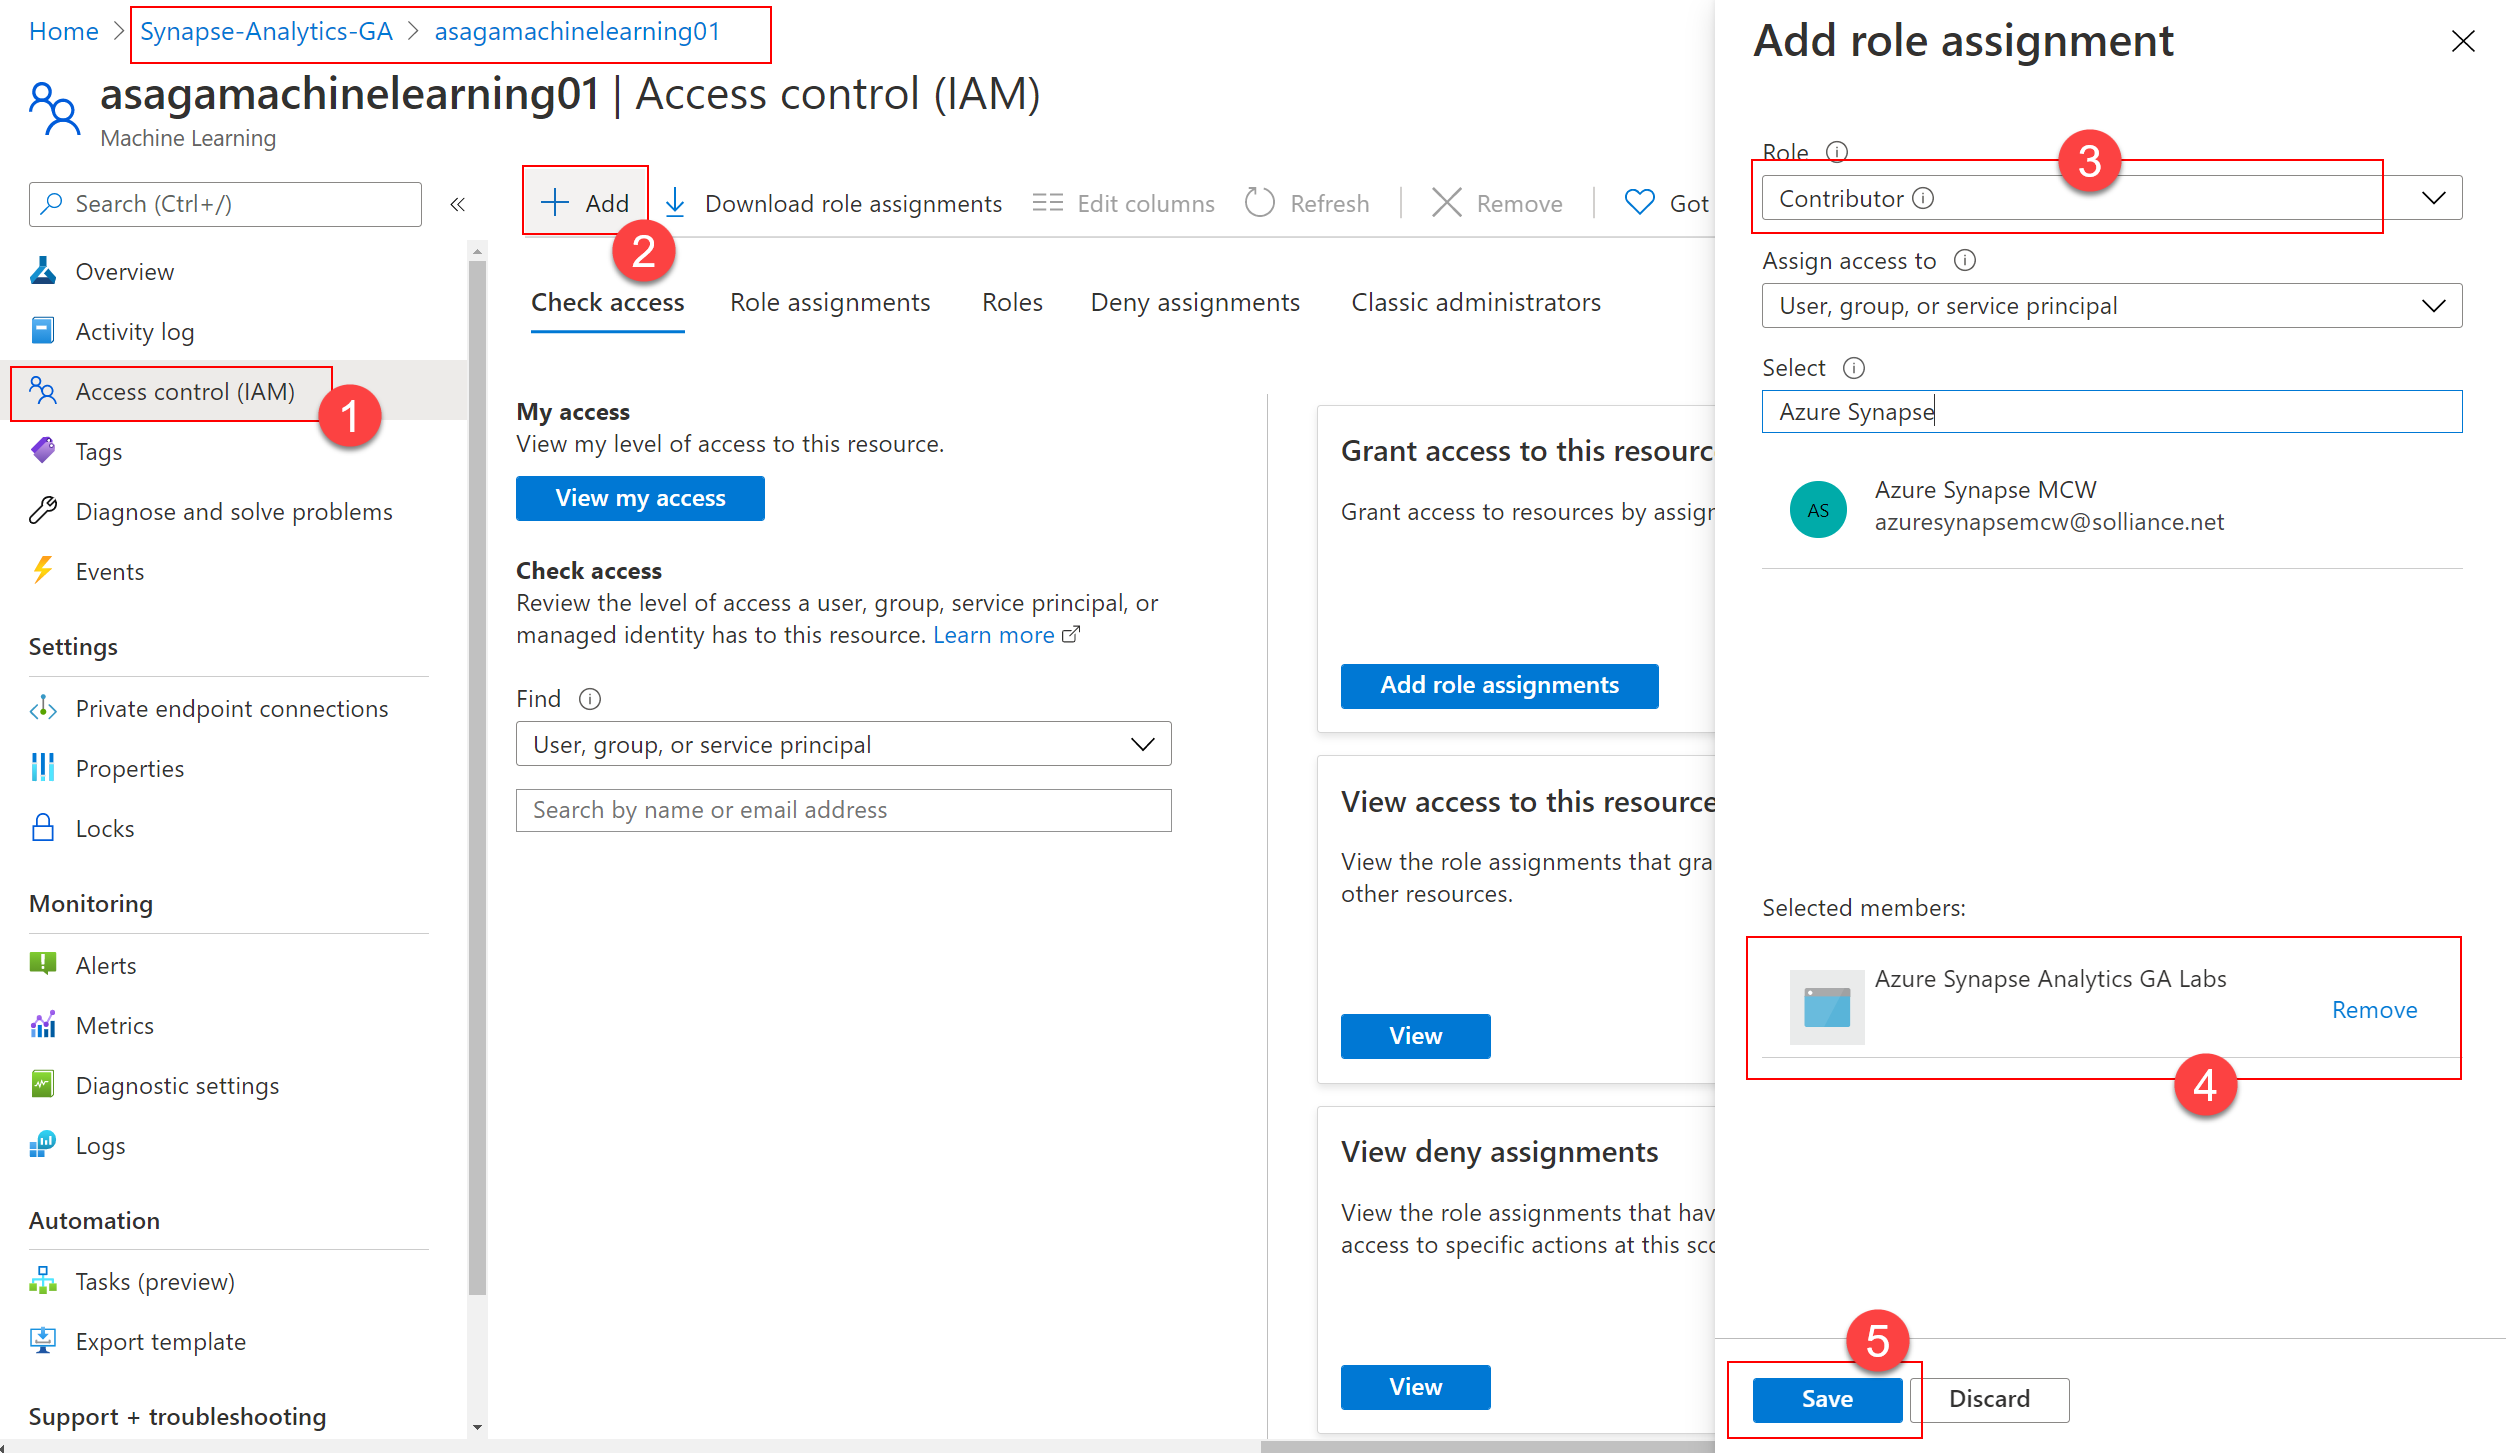Open the Deny assignments tab

1195,302
